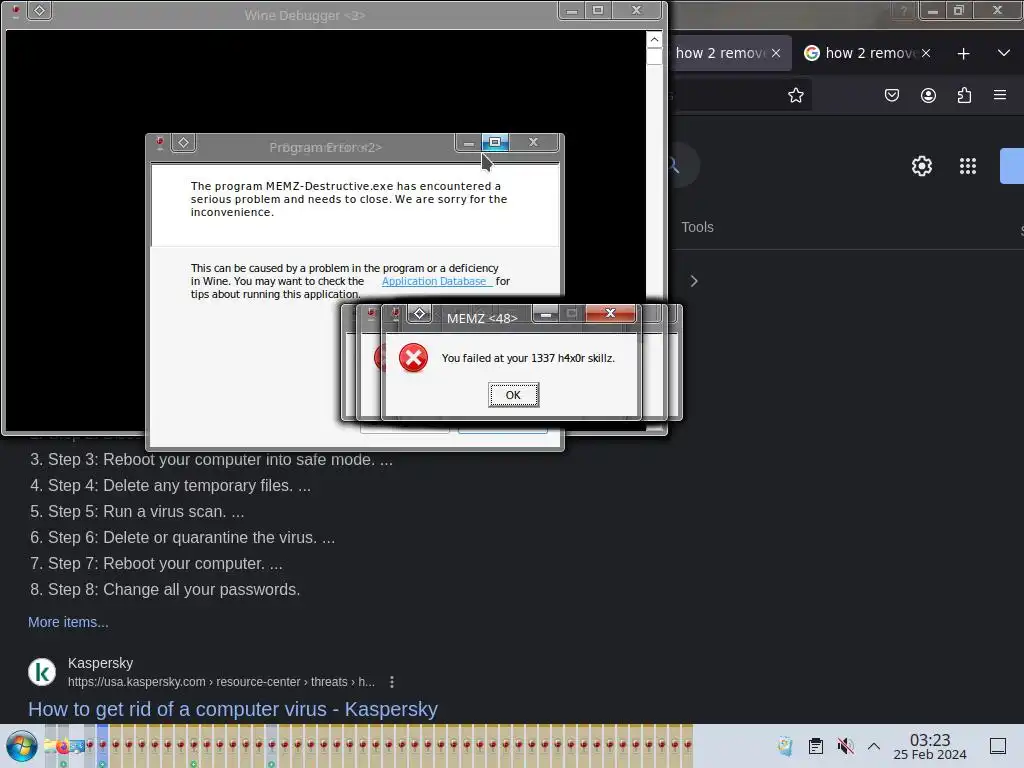Expand the list all tabs chevron
Viewport: 1024px width, 768px height.
(1004, 53)
